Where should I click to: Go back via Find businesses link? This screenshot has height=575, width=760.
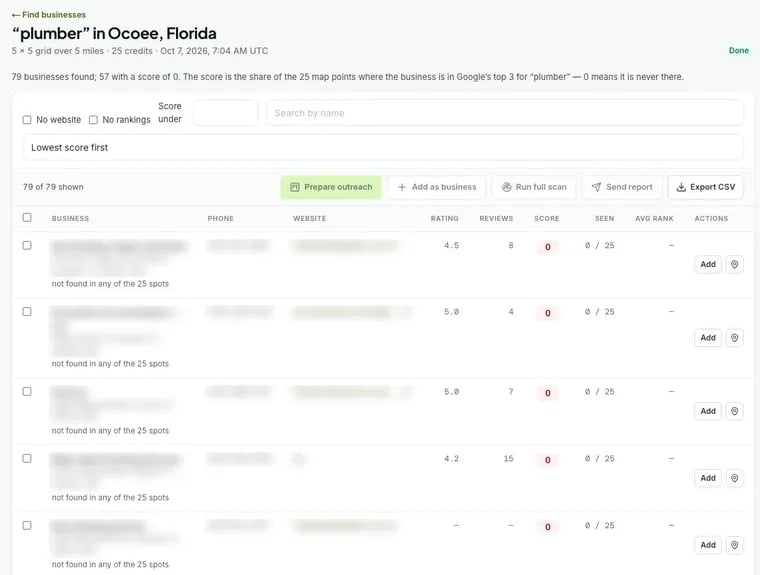[x=48, y=15]
